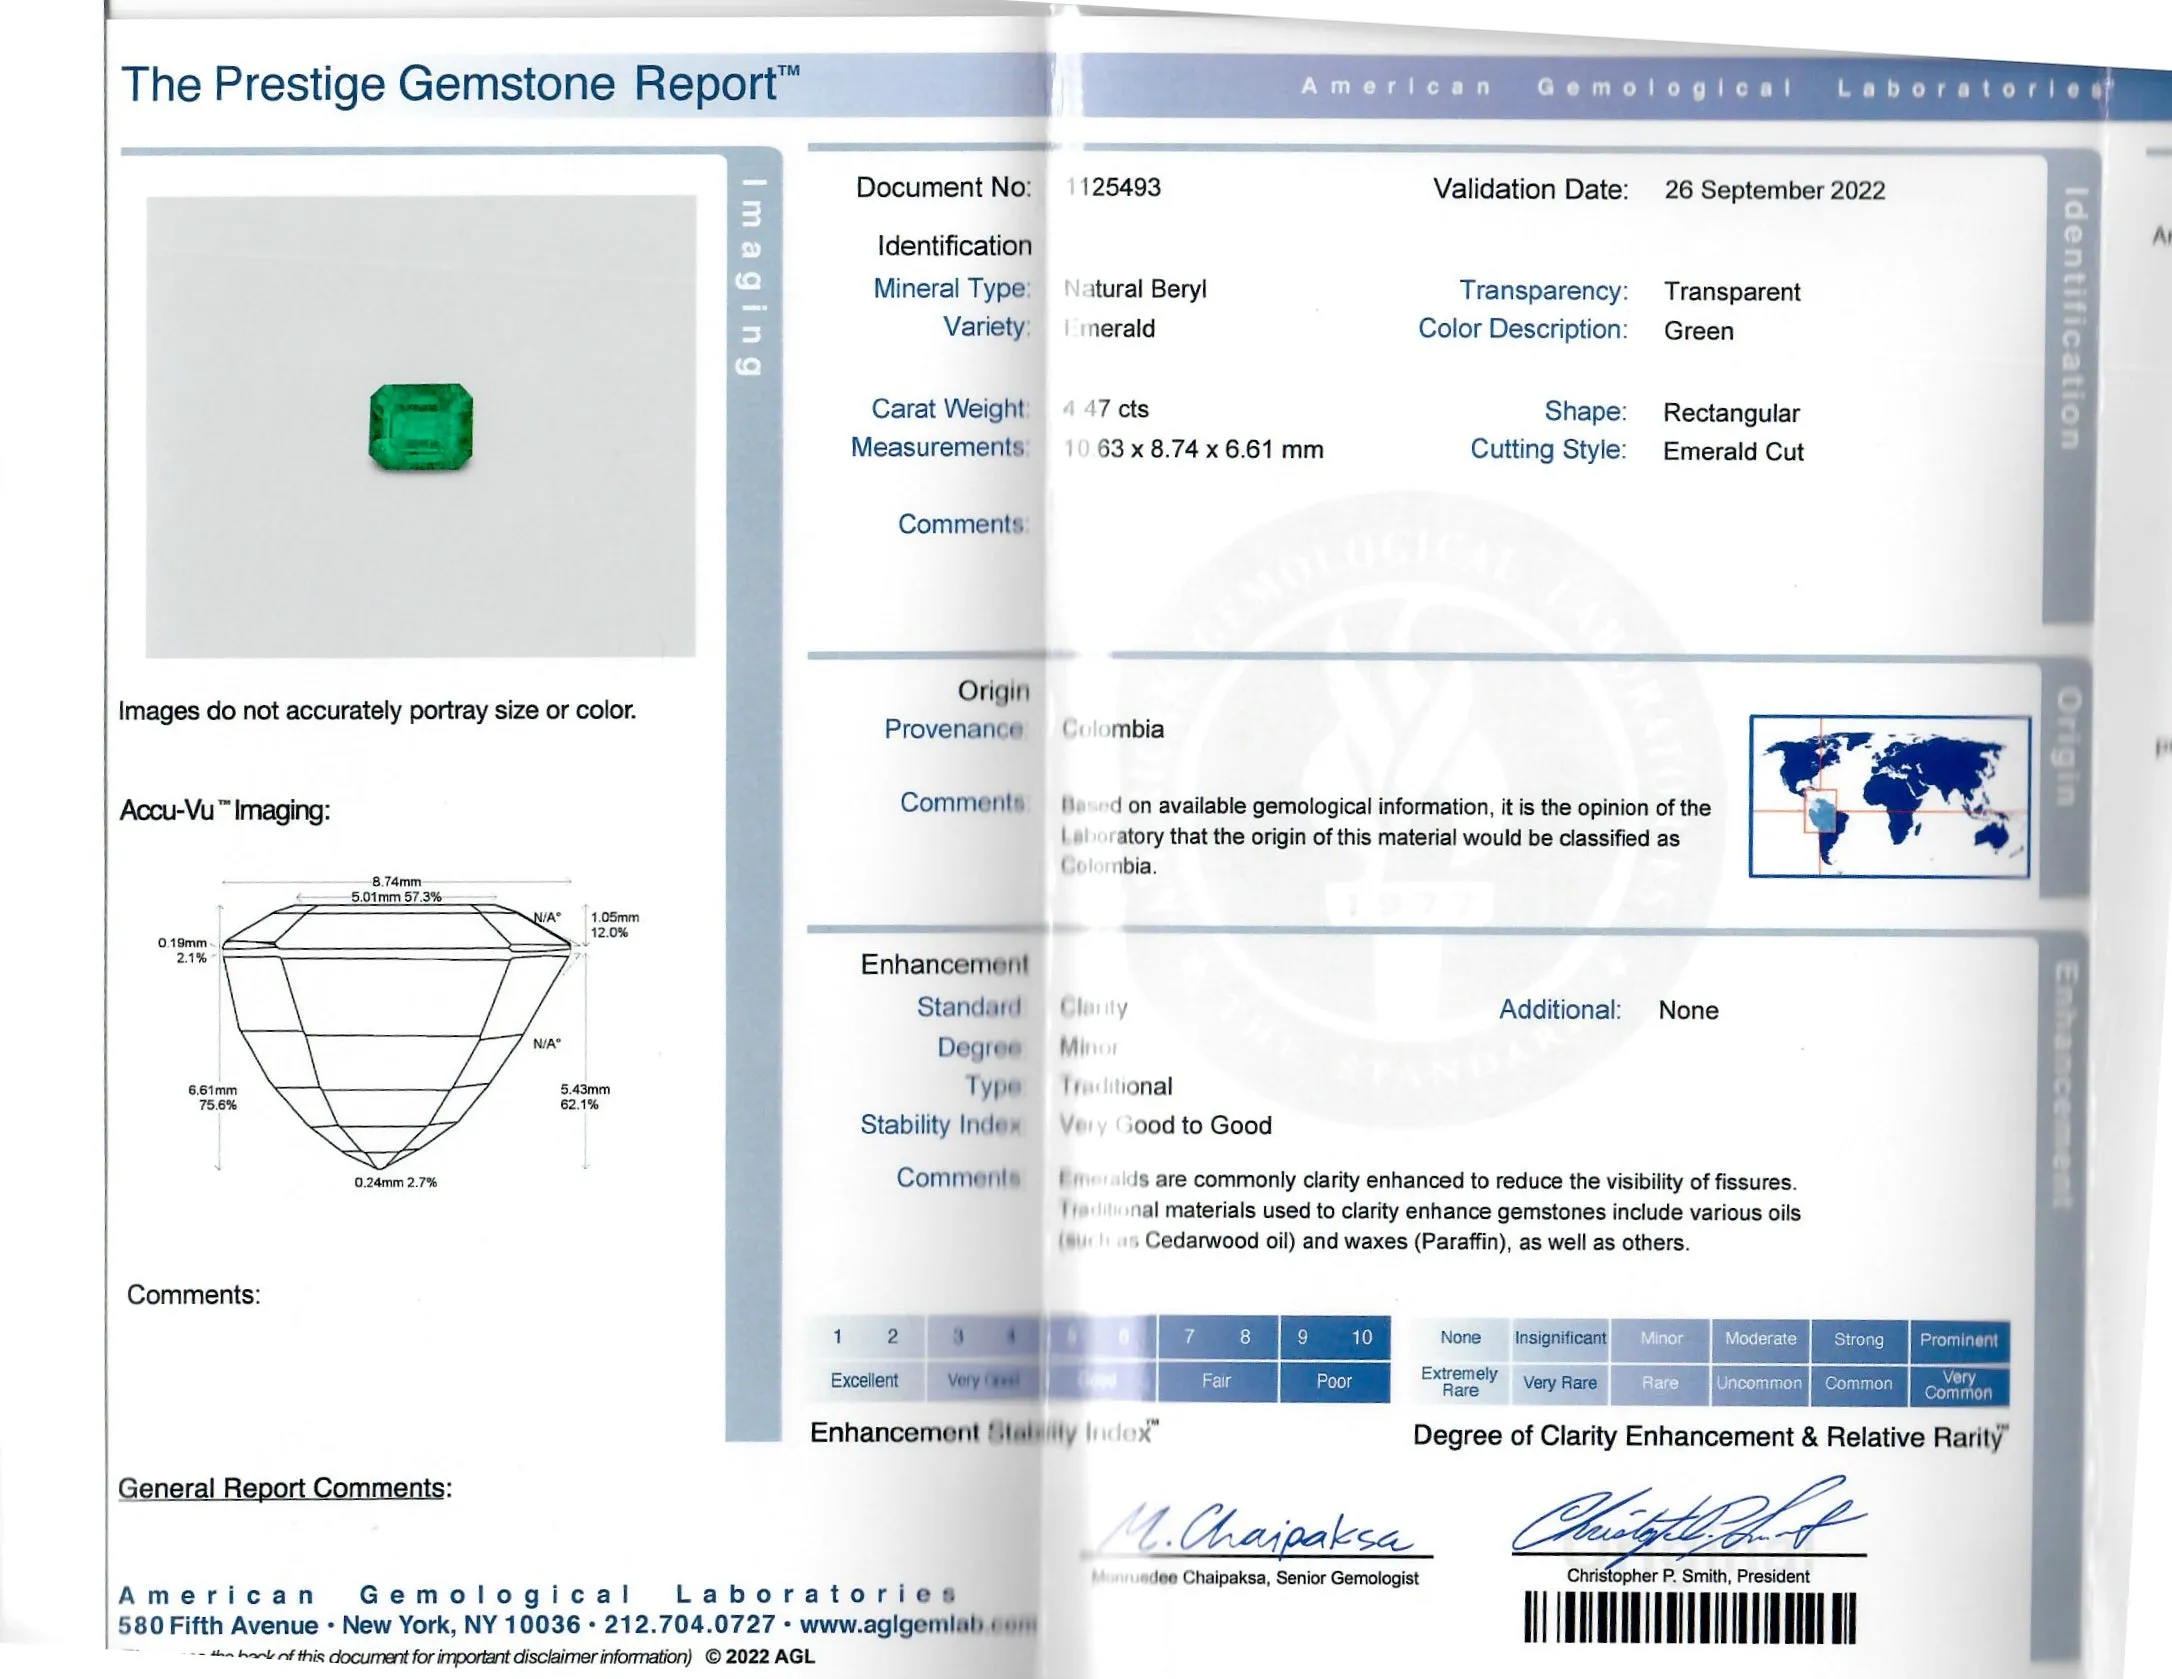Click the Excellent stability scale cell
Viewport: 2172px width, 1679px height.
(865, 1381)
